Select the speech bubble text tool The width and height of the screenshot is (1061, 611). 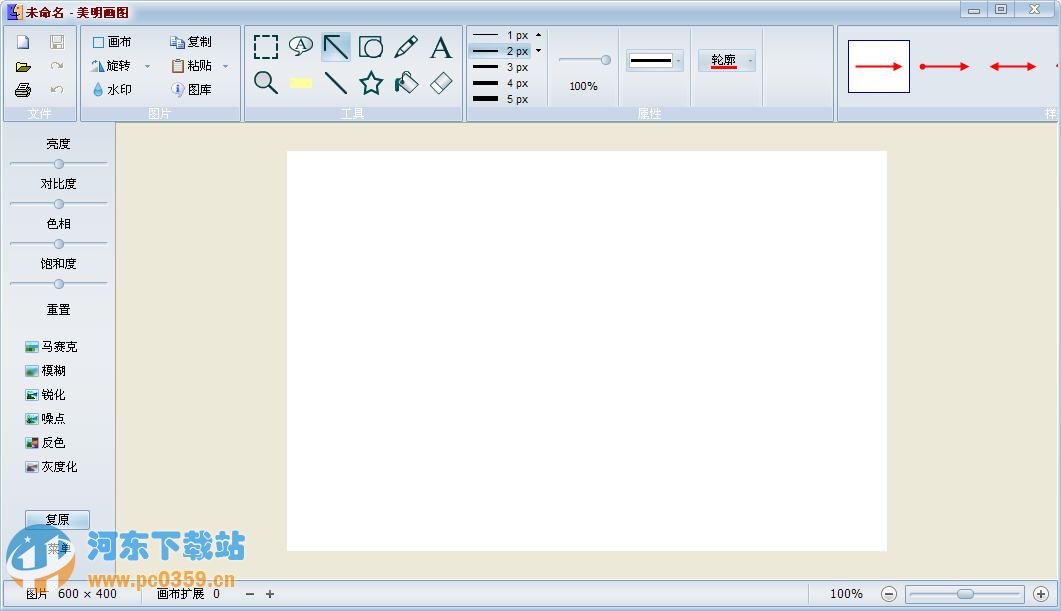pyautogui.click(x=300, y=46)
